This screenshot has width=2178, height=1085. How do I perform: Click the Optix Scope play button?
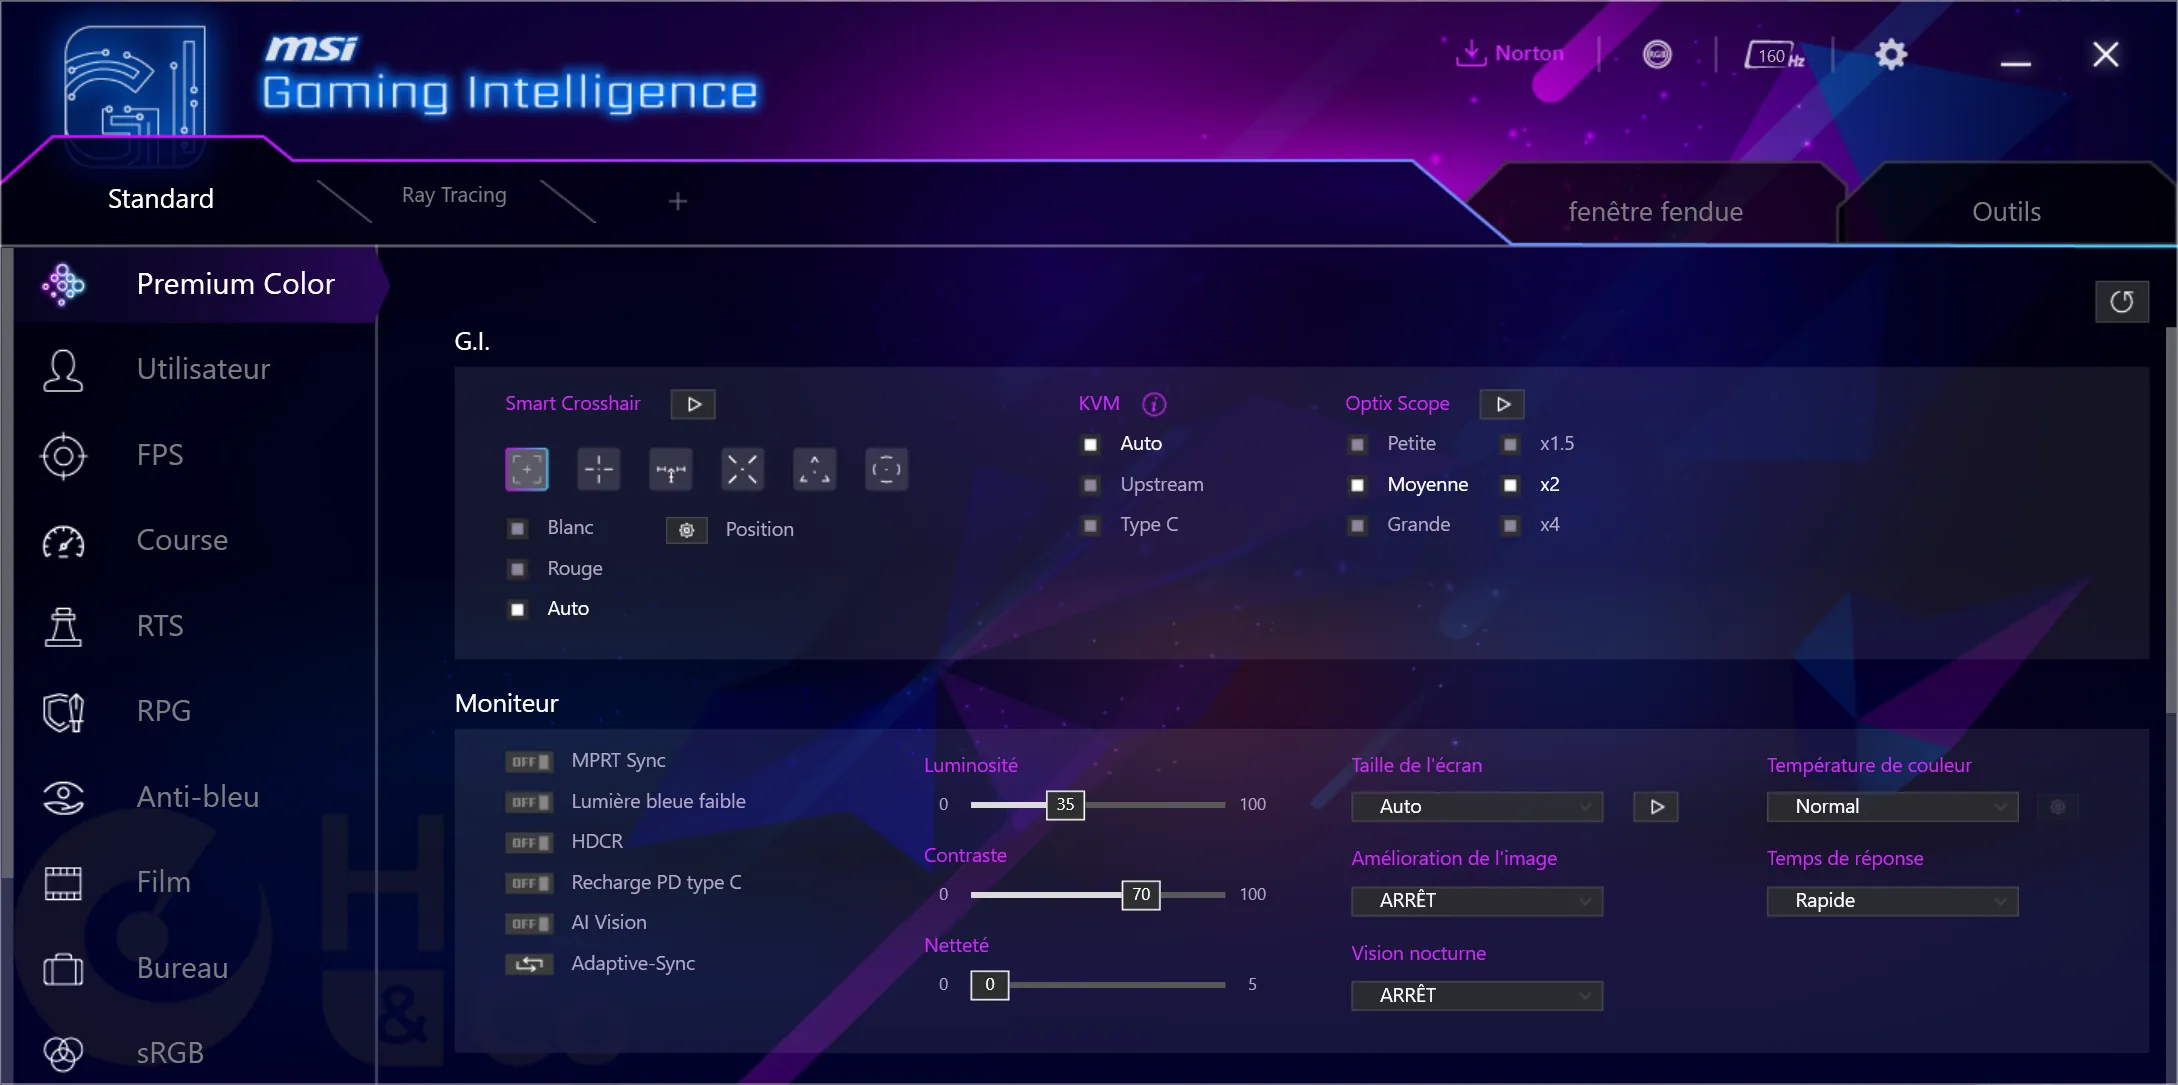click(x=1502, y=404)
